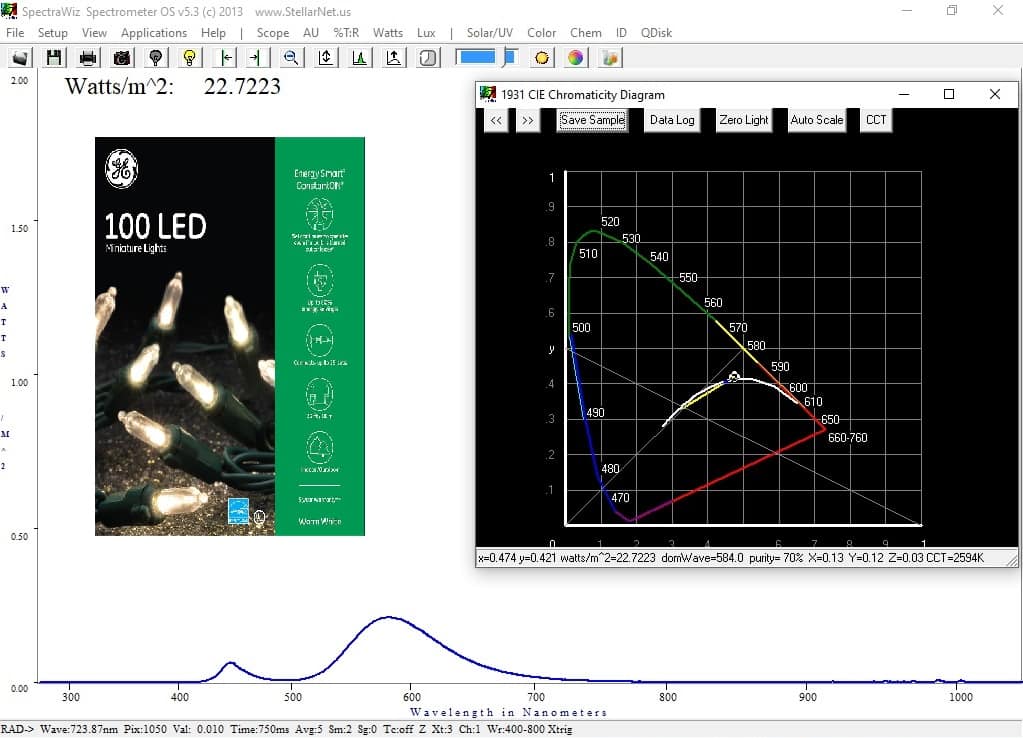Click the Auto Scale button
Screen dimensions: 1023x738
click(x=817, y=120)
